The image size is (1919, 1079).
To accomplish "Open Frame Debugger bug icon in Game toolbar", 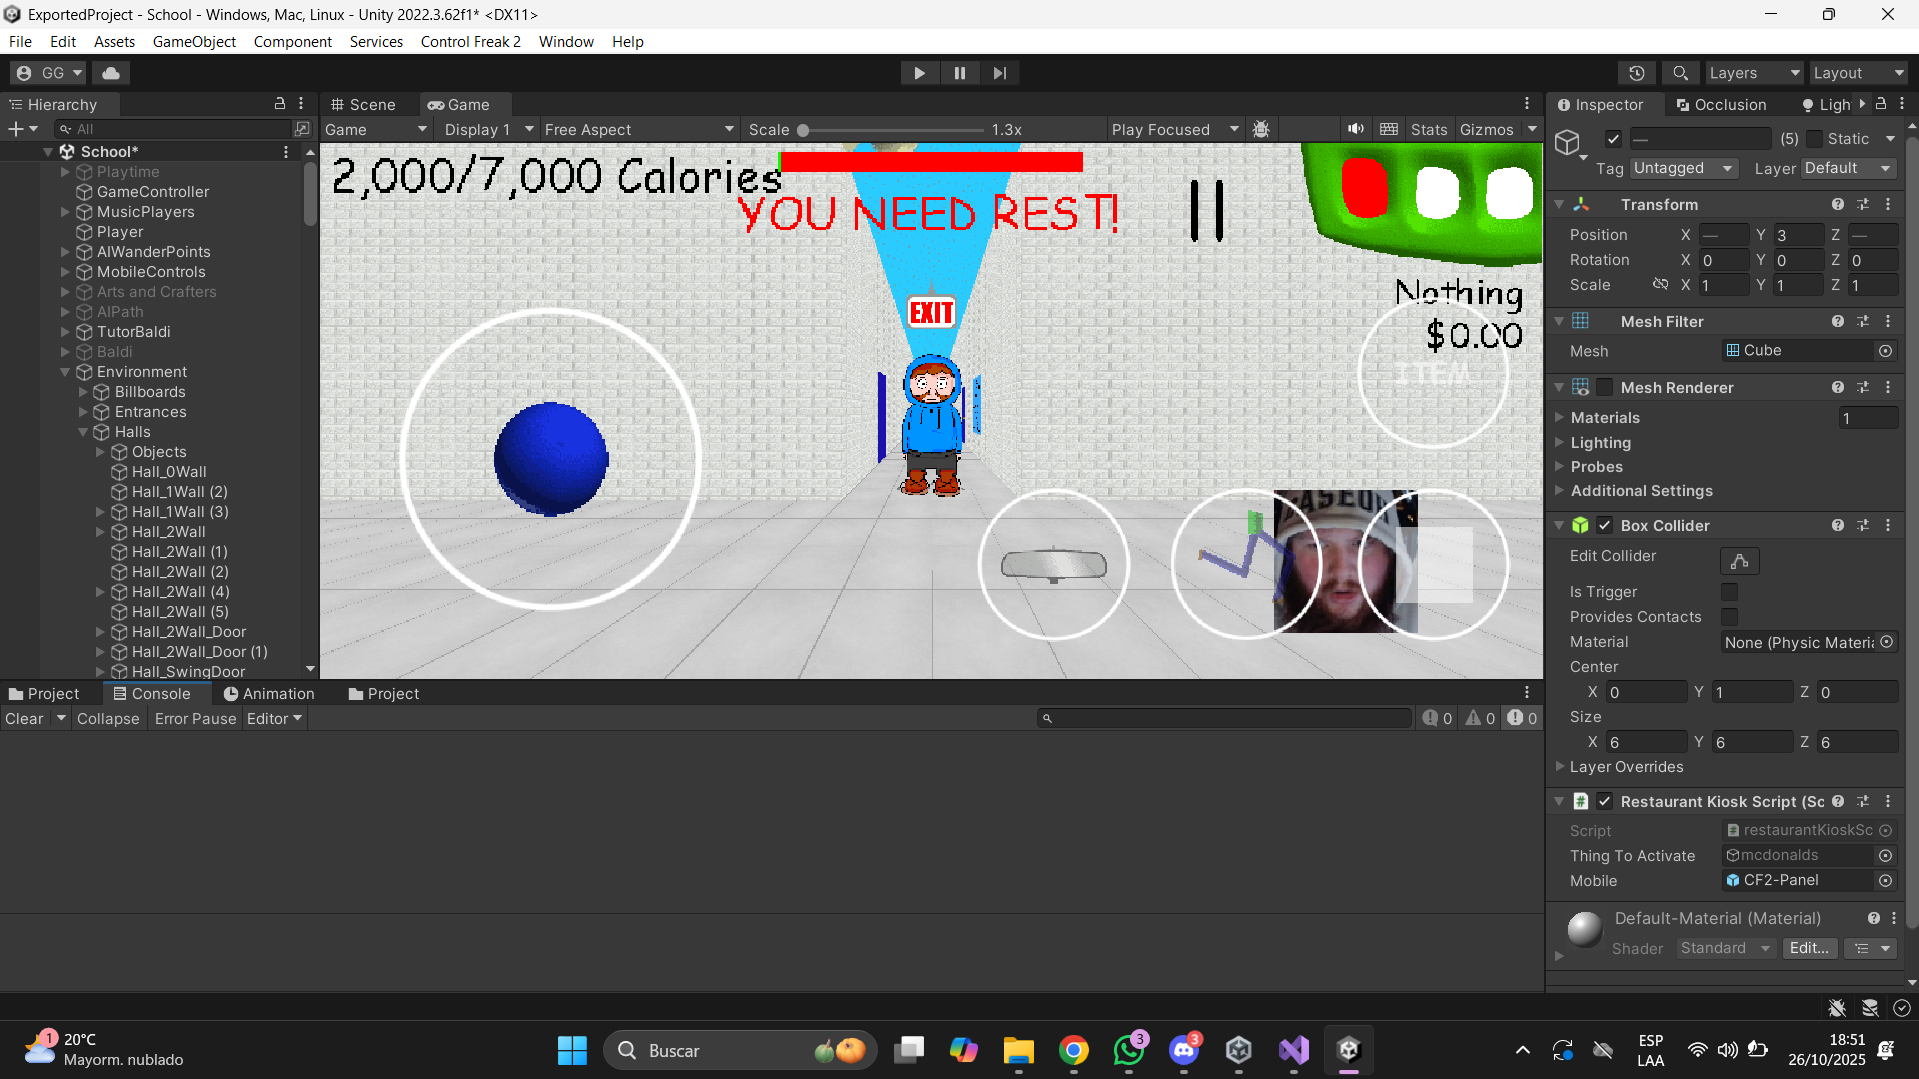I will point(1262,129).
